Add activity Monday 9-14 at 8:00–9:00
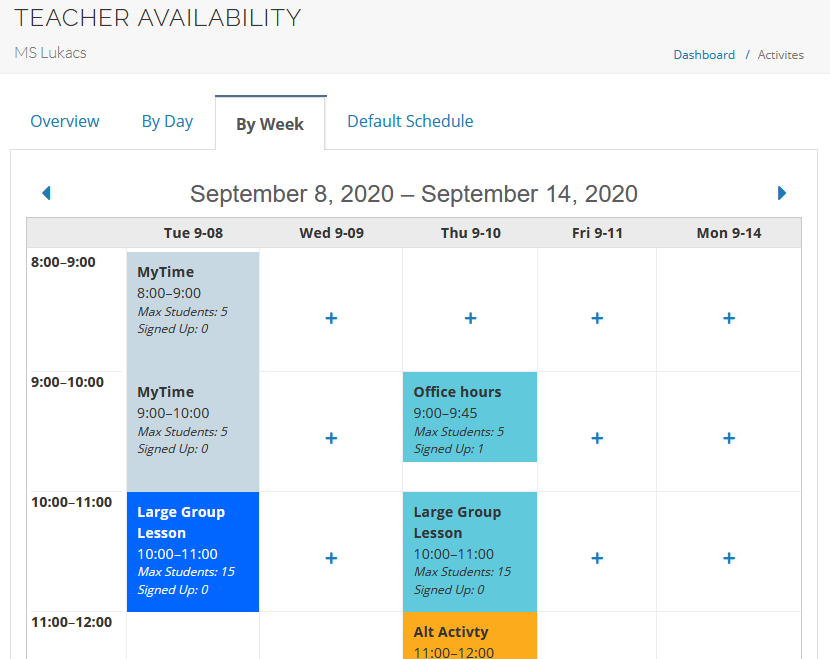Screen dimensions: 830x659 pyautogui.click(x=729, y=318)
